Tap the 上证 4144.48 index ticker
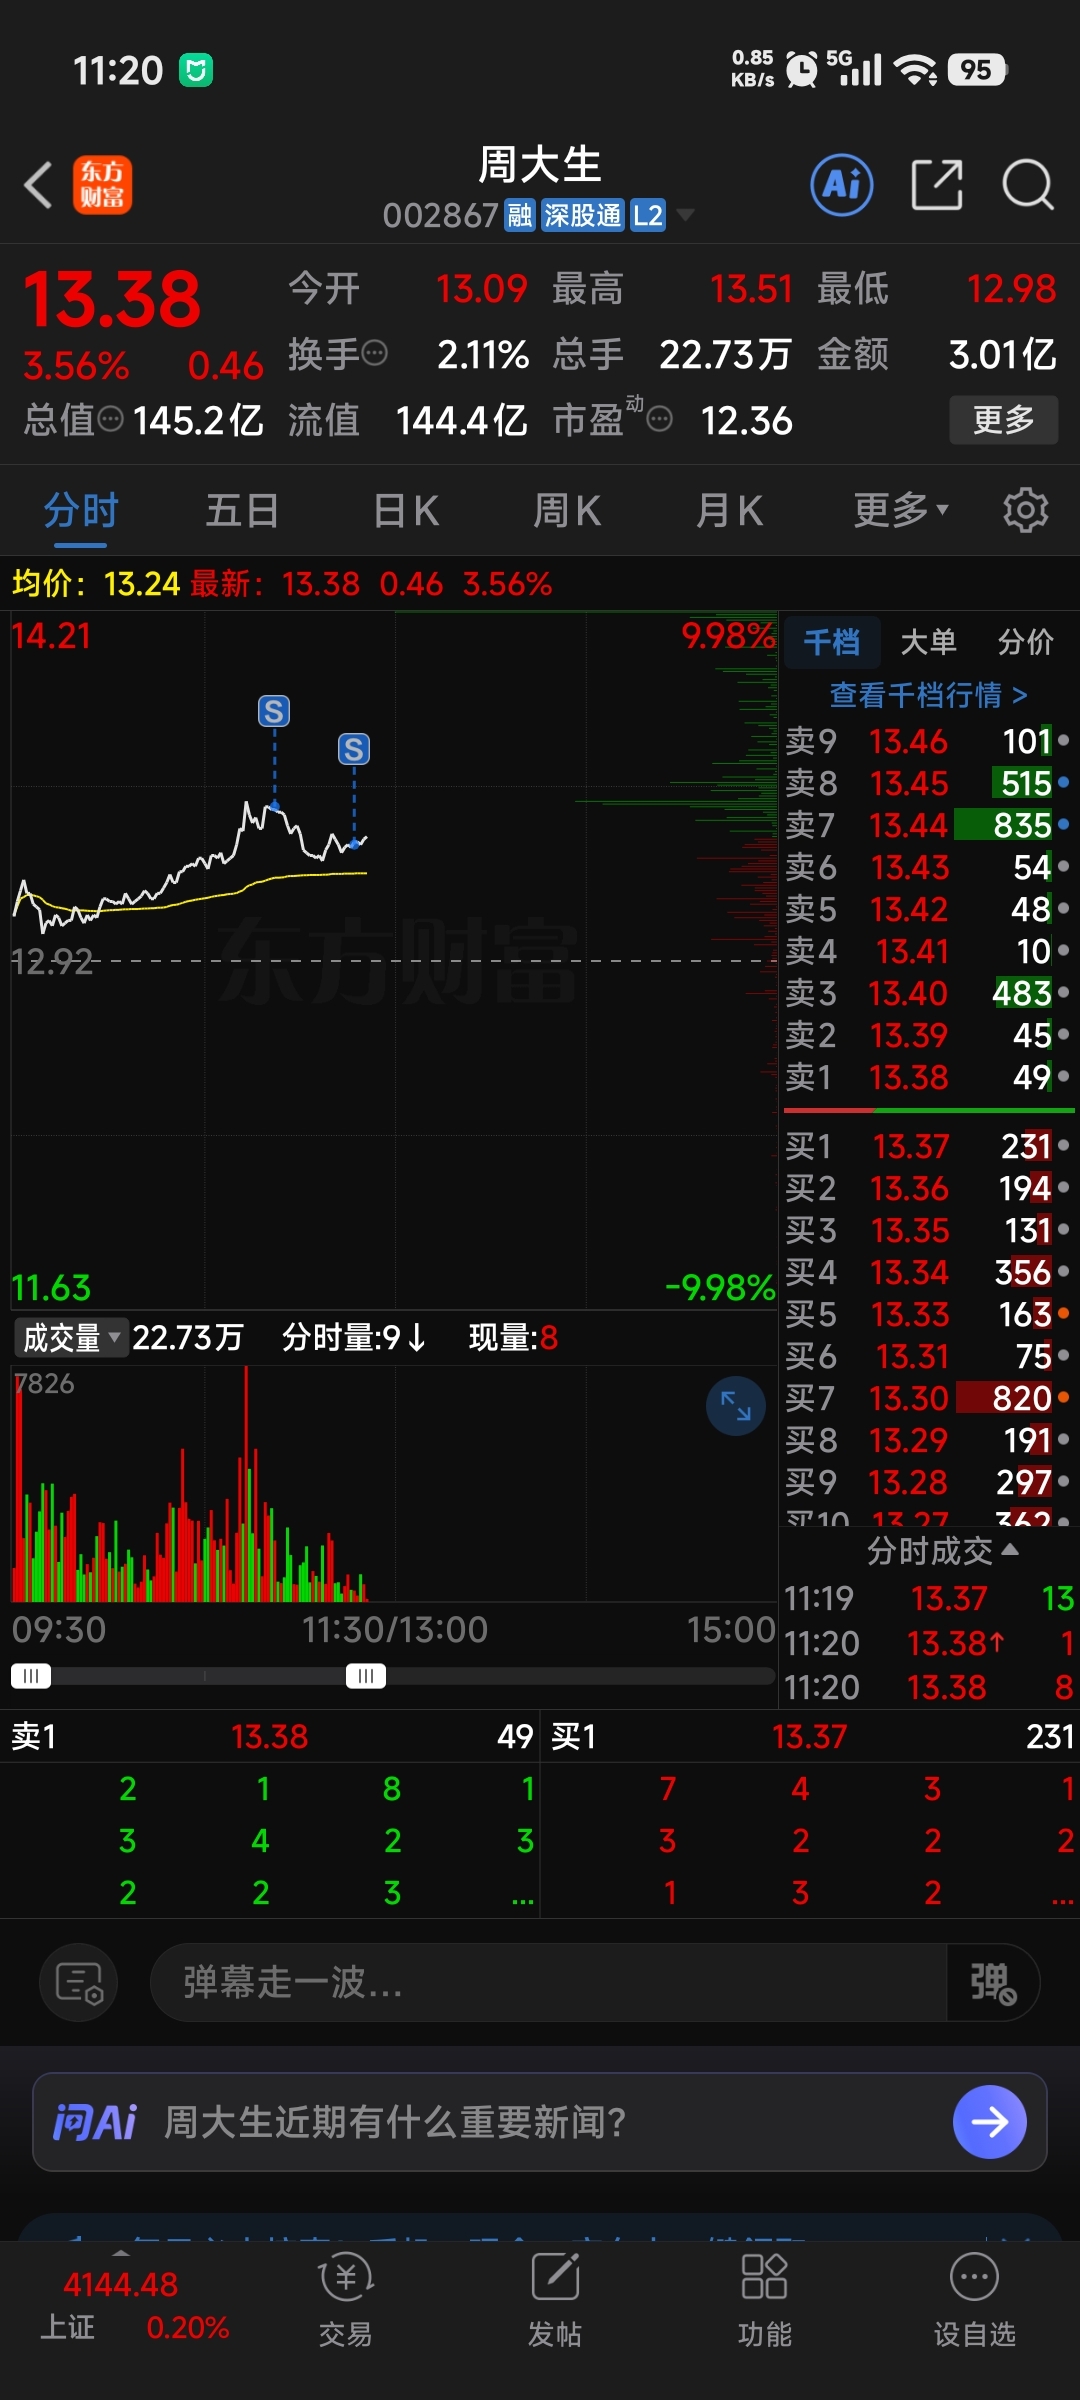This screenshot has width=1080, height=2400. click(134, 2305)
